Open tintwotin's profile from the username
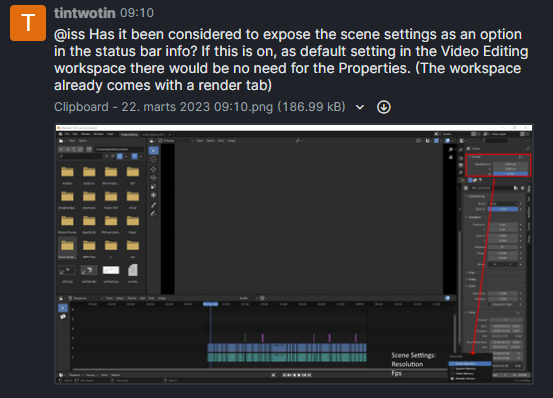Viewport: 553px width, 398px height. [85, 13]
